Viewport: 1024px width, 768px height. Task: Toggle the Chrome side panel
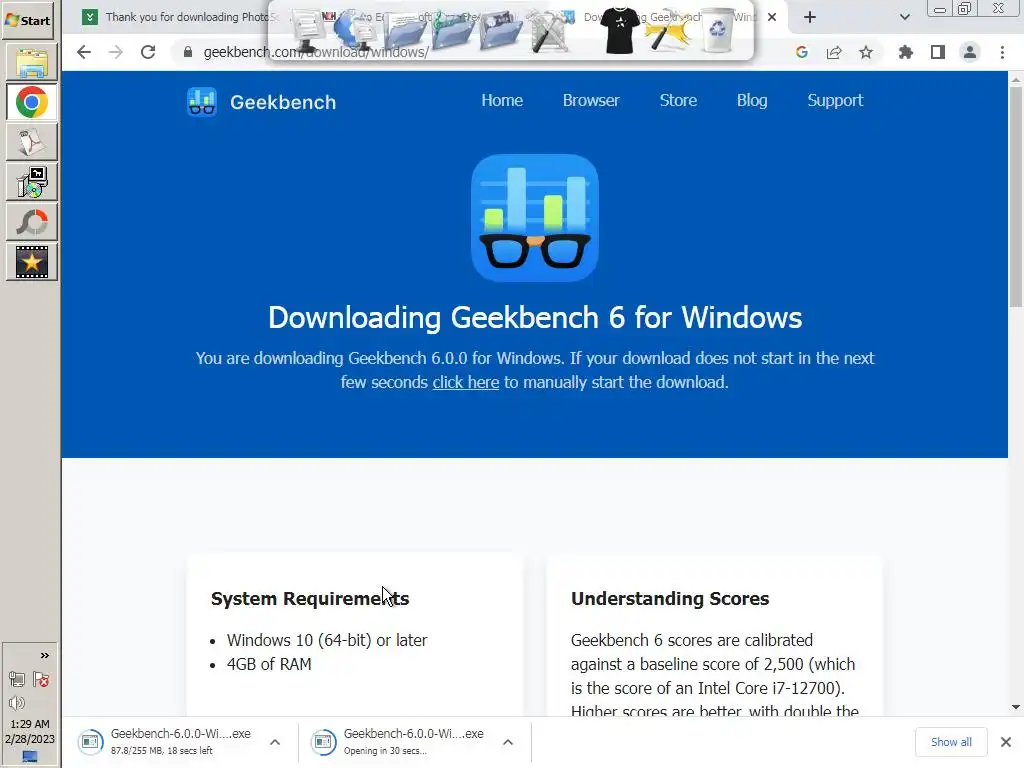click(938, 52)
